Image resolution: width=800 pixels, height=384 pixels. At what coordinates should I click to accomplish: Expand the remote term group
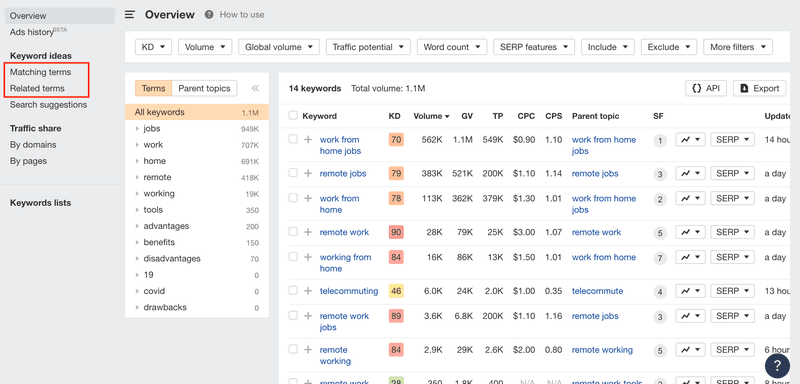coord(137,177)
